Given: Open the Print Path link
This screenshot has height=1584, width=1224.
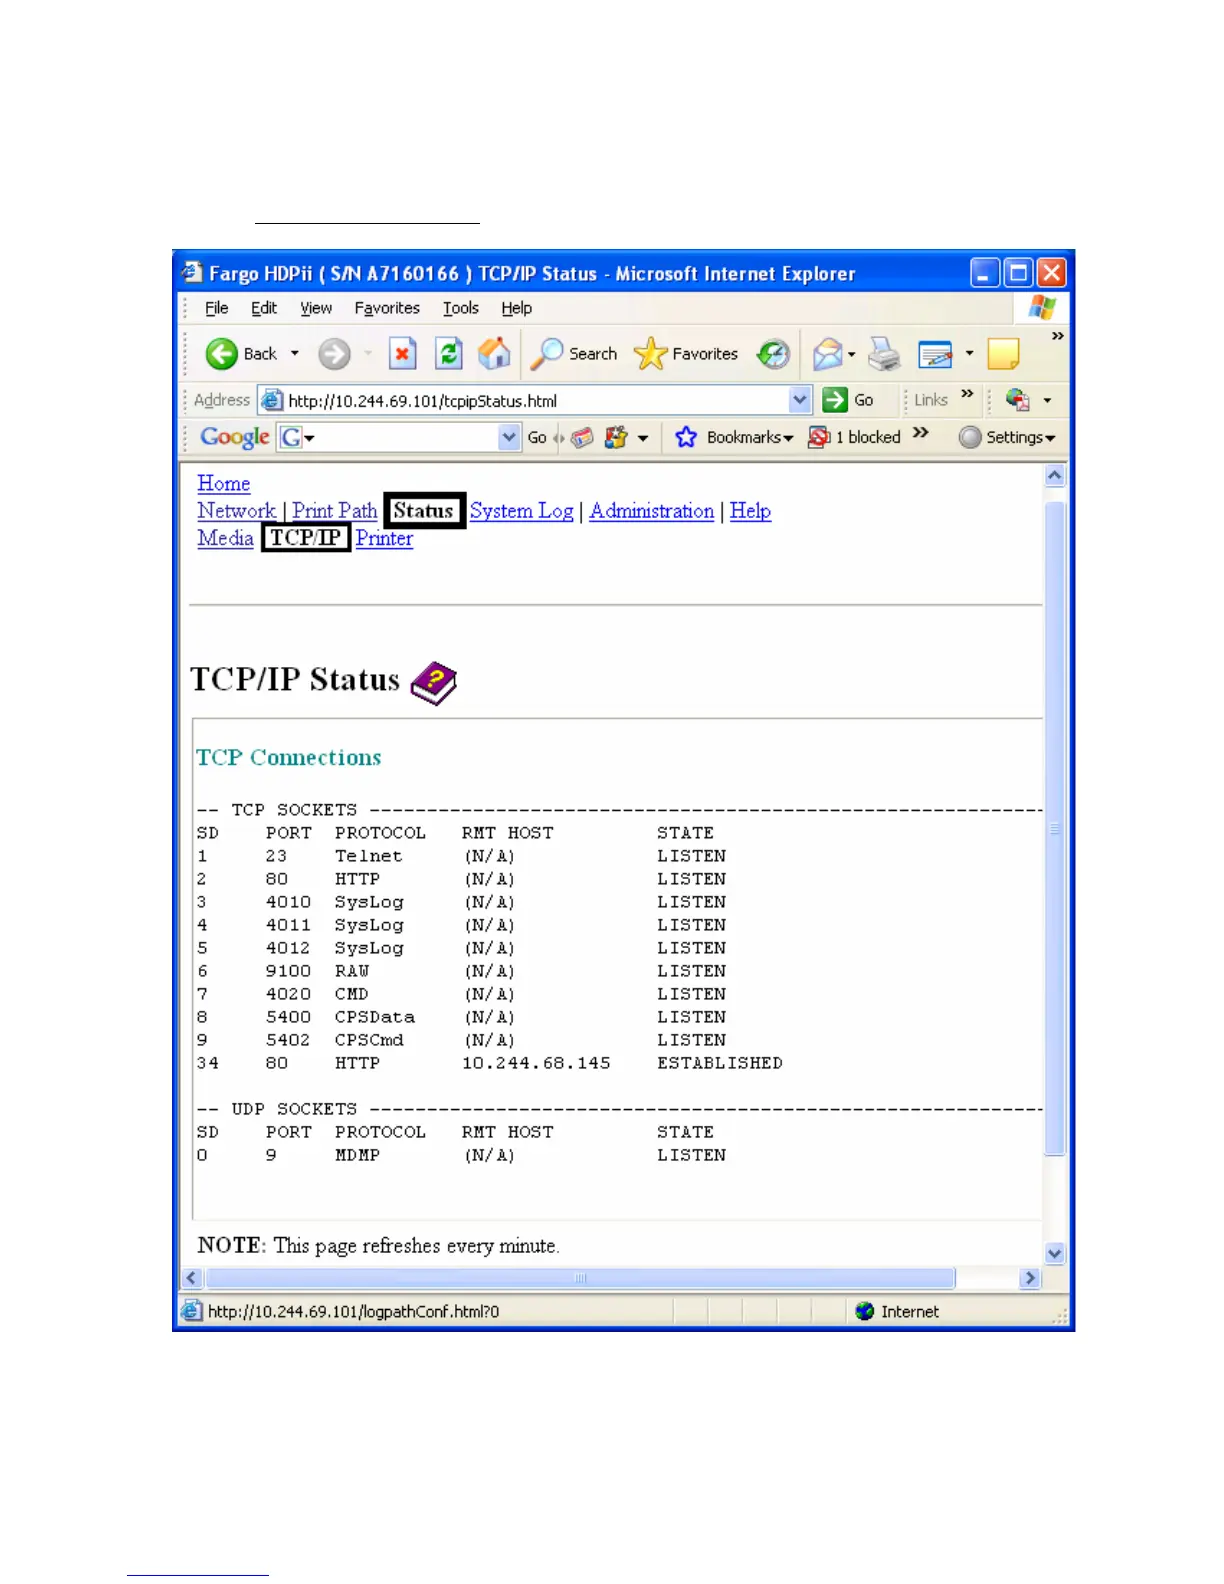Looking at the screenshot, I should 335,511.
